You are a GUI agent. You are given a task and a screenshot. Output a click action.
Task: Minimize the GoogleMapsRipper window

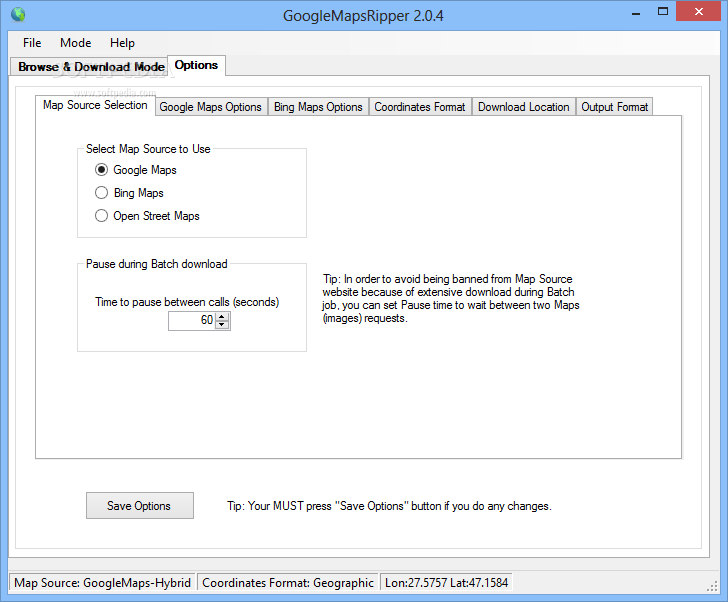(636, 12)
